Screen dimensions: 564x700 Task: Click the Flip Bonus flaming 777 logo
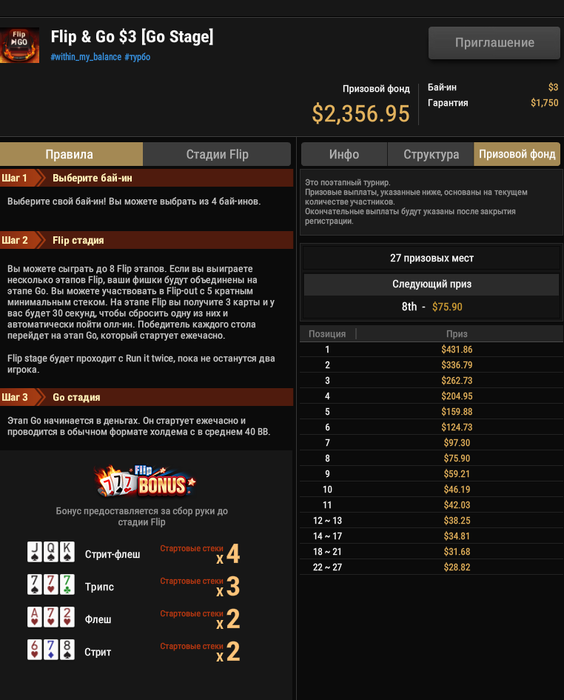coord(146,482)
